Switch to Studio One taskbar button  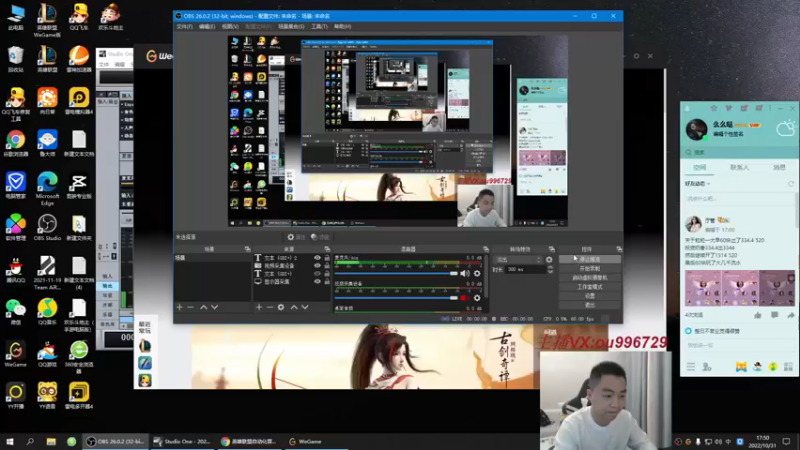pyautogui.click(x=182, y=441)
